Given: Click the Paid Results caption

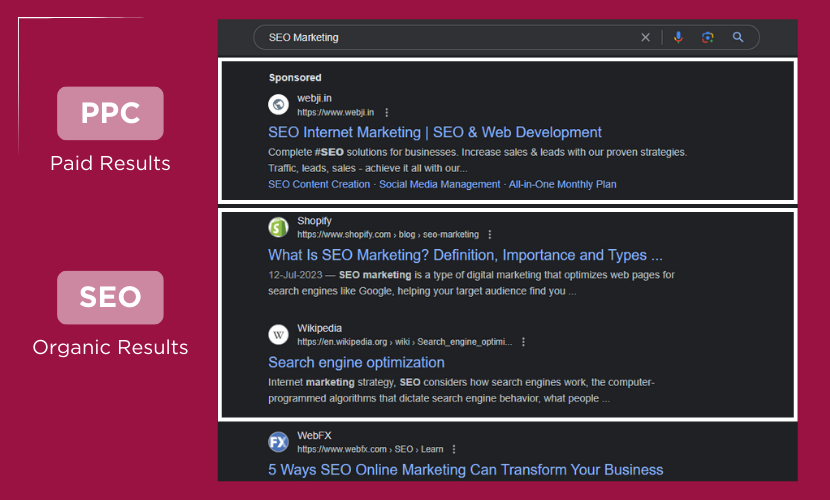Looking at the screenshot, I should [110, 163].
